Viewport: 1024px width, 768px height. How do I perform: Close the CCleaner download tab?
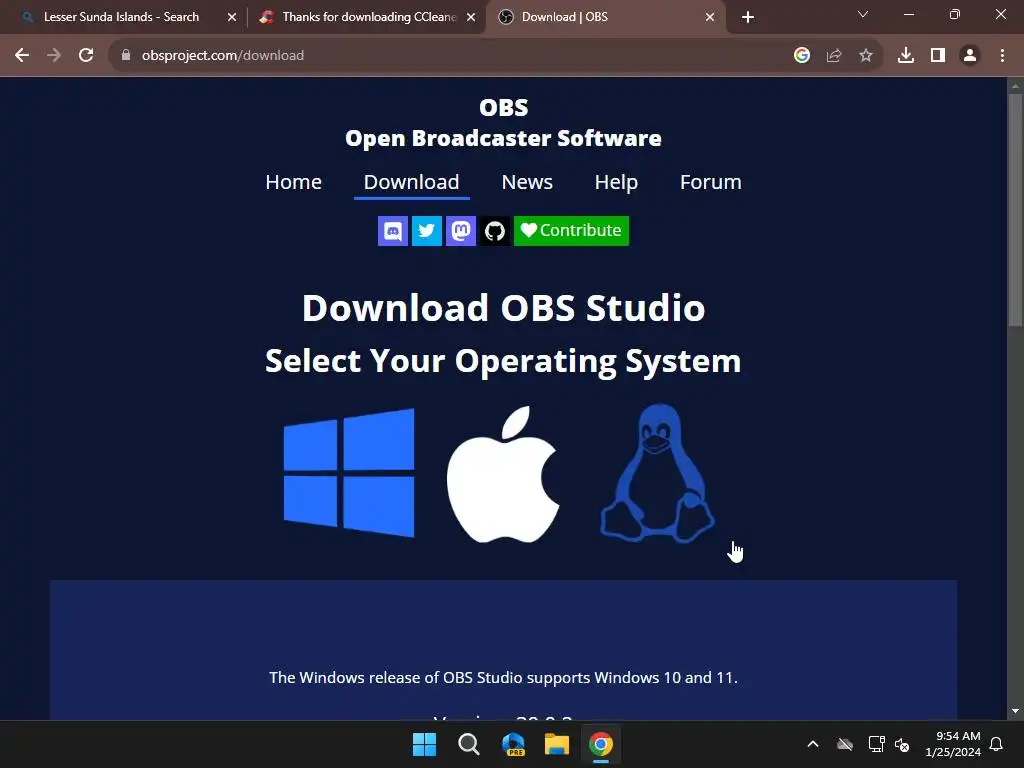click(x=471, y=18)
